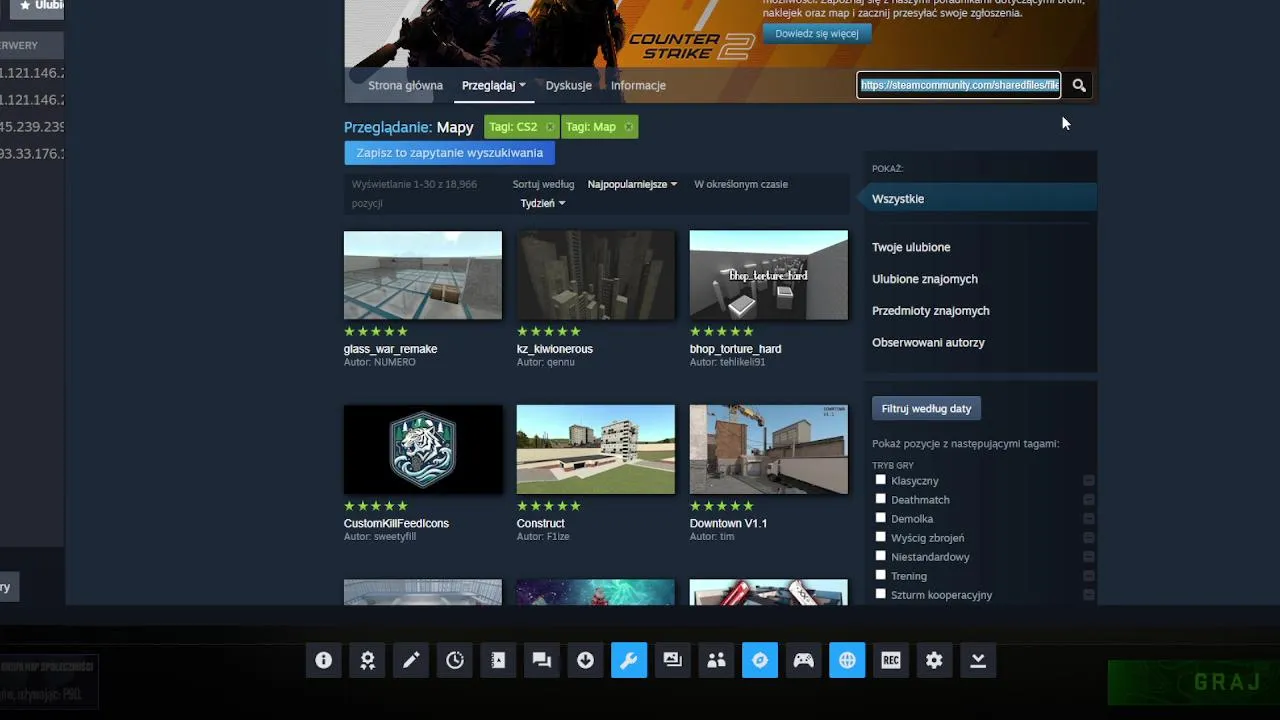Remove the CS2 tag with its x
The image size is (1280, 720).
click(550, 127)
